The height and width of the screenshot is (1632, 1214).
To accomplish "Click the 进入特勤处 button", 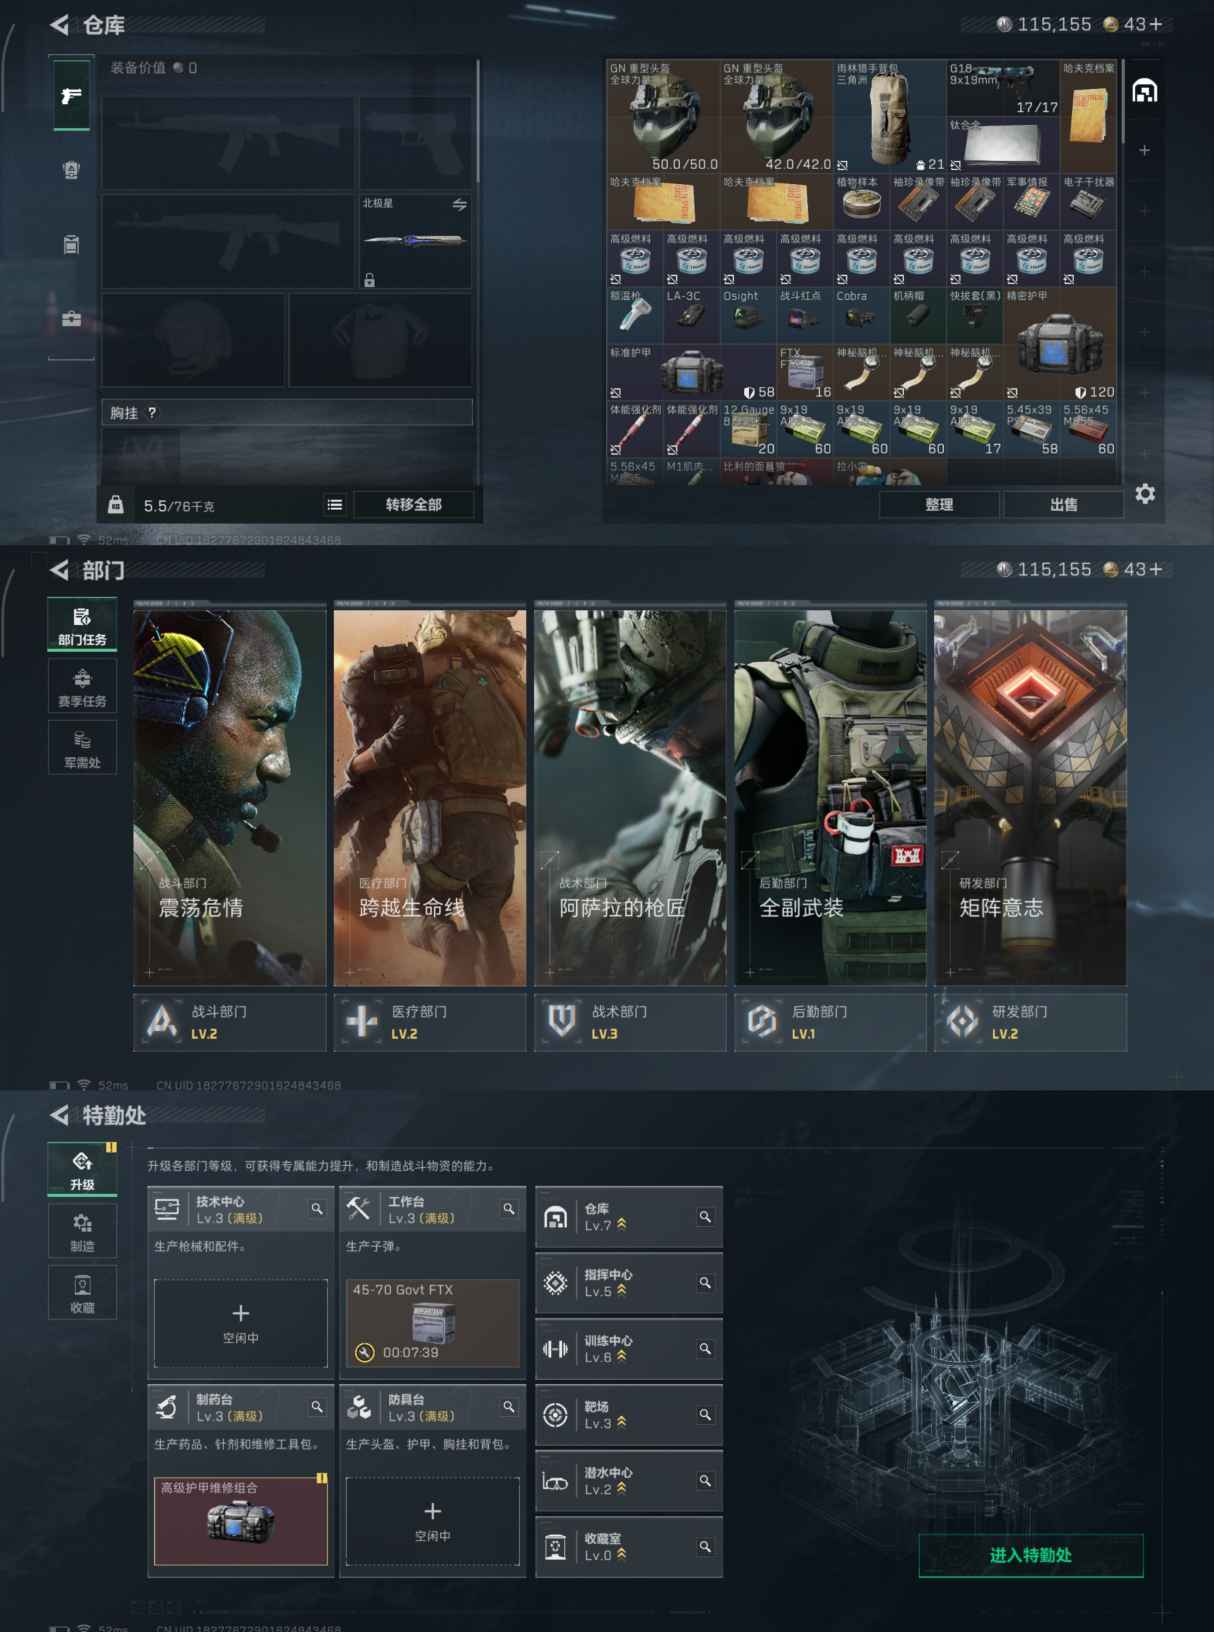I will click(1030, 1555).
